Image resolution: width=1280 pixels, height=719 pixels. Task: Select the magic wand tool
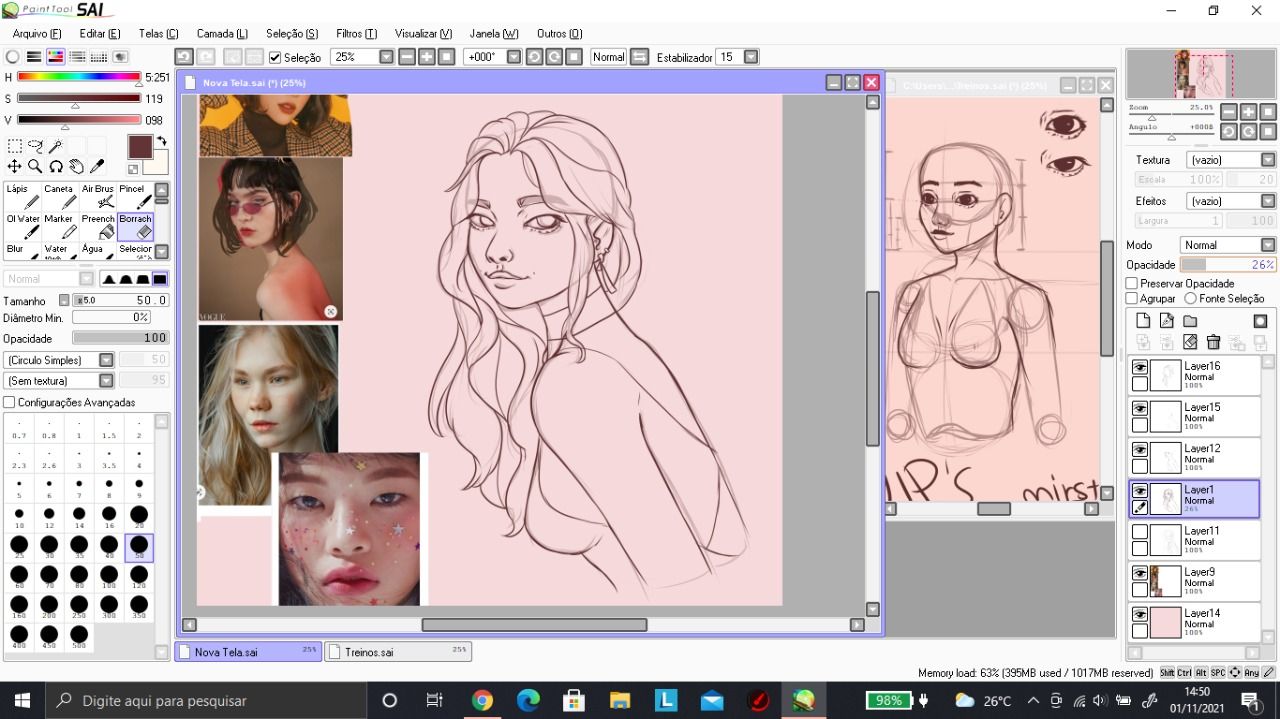[56, 146]
